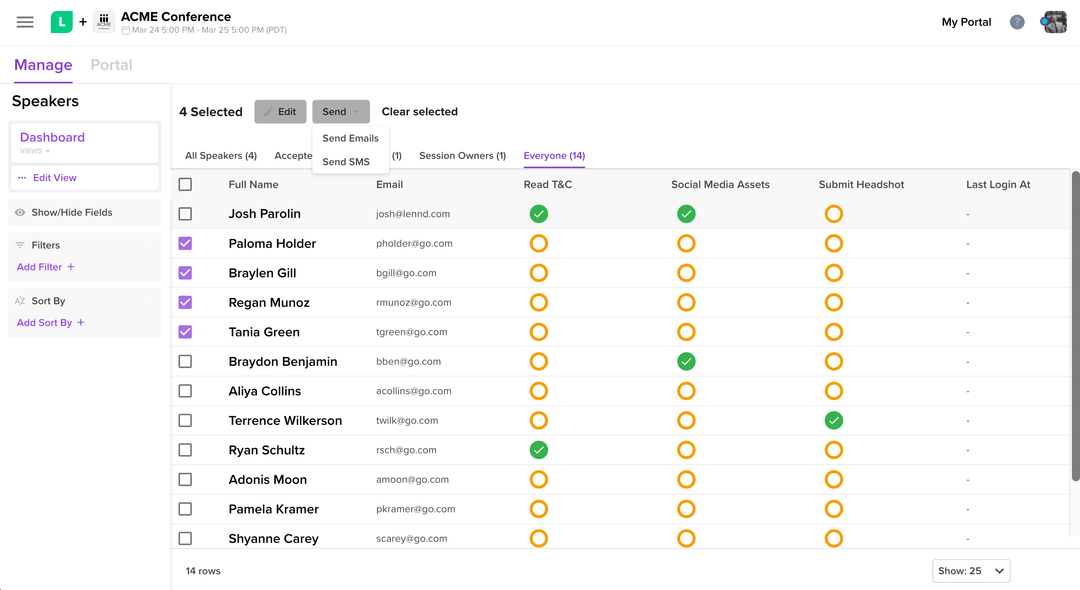This screenshot has width=1080, height=590.
Task: Click Josh Parolin's green Read T&C checkmark
Action: pyautogui.click(x=538, y=213)
